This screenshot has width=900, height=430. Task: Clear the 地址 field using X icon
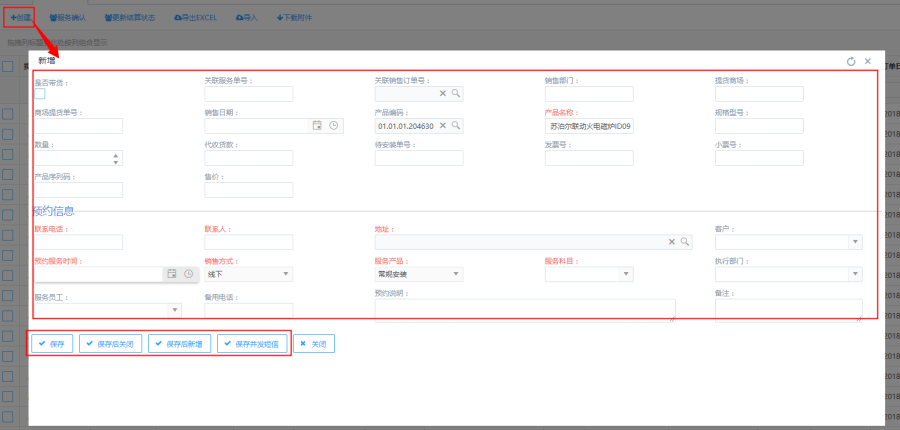coord(672,242)
